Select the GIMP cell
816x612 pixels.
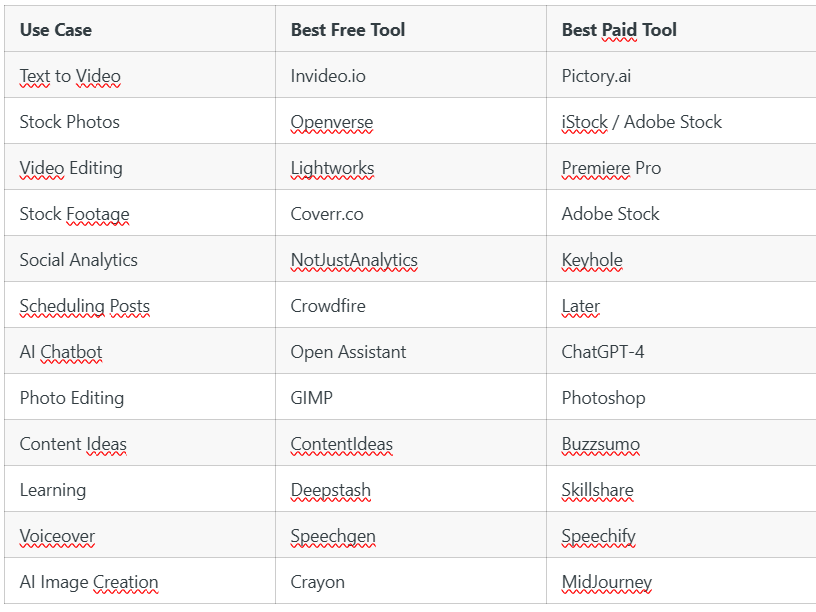[411, 397]
